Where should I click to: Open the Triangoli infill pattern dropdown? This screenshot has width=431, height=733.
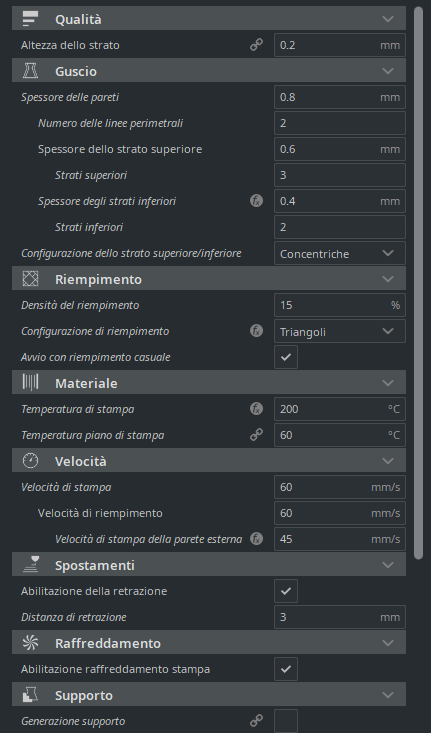pyautogui.click(x=340, y=331)
